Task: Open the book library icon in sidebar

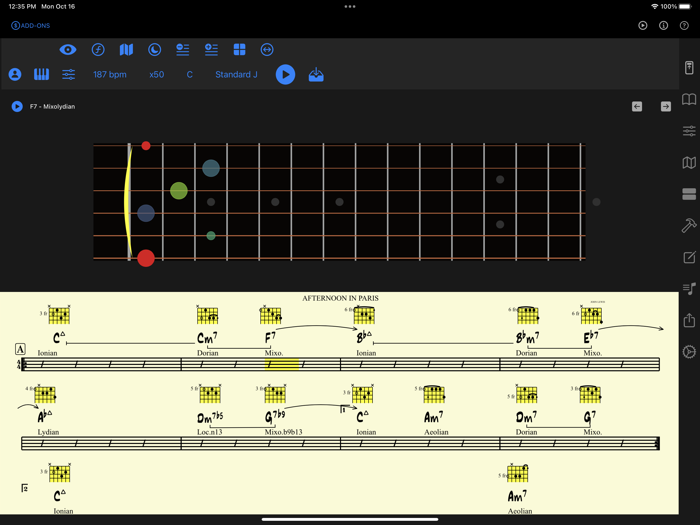Action: pyautogui.click(x=689, y=99)
